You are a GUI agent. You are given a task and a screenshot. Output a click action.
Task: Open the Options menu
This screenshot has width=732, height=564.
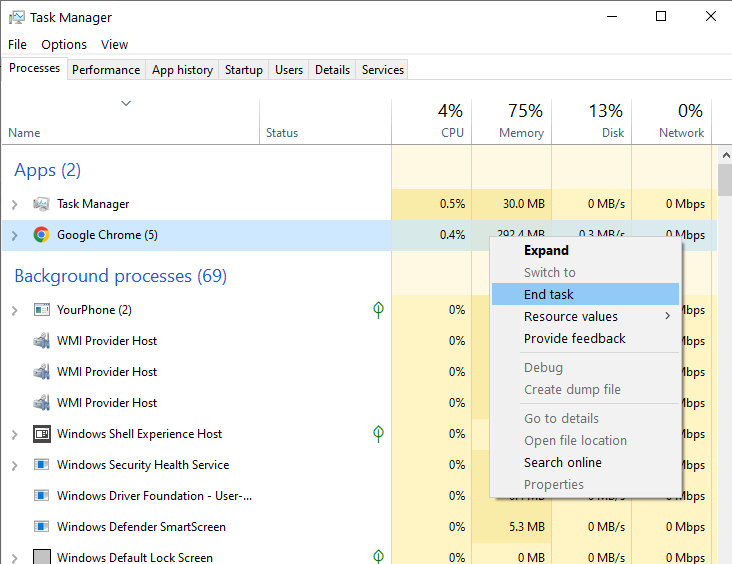pos(64,44)
